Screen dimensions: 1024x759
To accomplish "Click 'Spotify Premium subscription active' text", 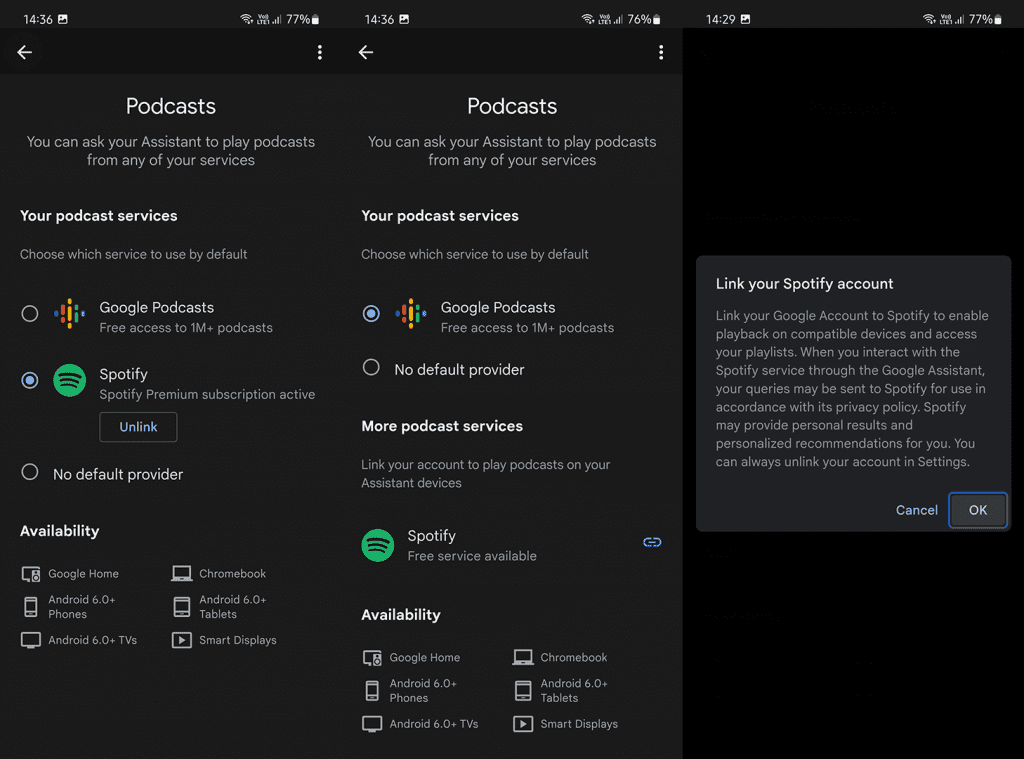I will coord(207,395).
